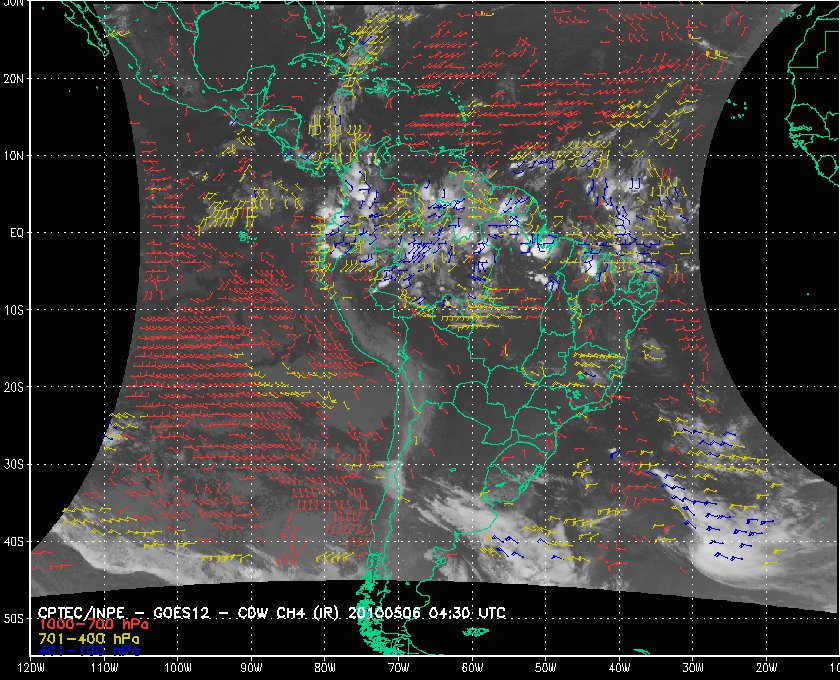Click the 120W longitude axis label

(x=30, y=668)
